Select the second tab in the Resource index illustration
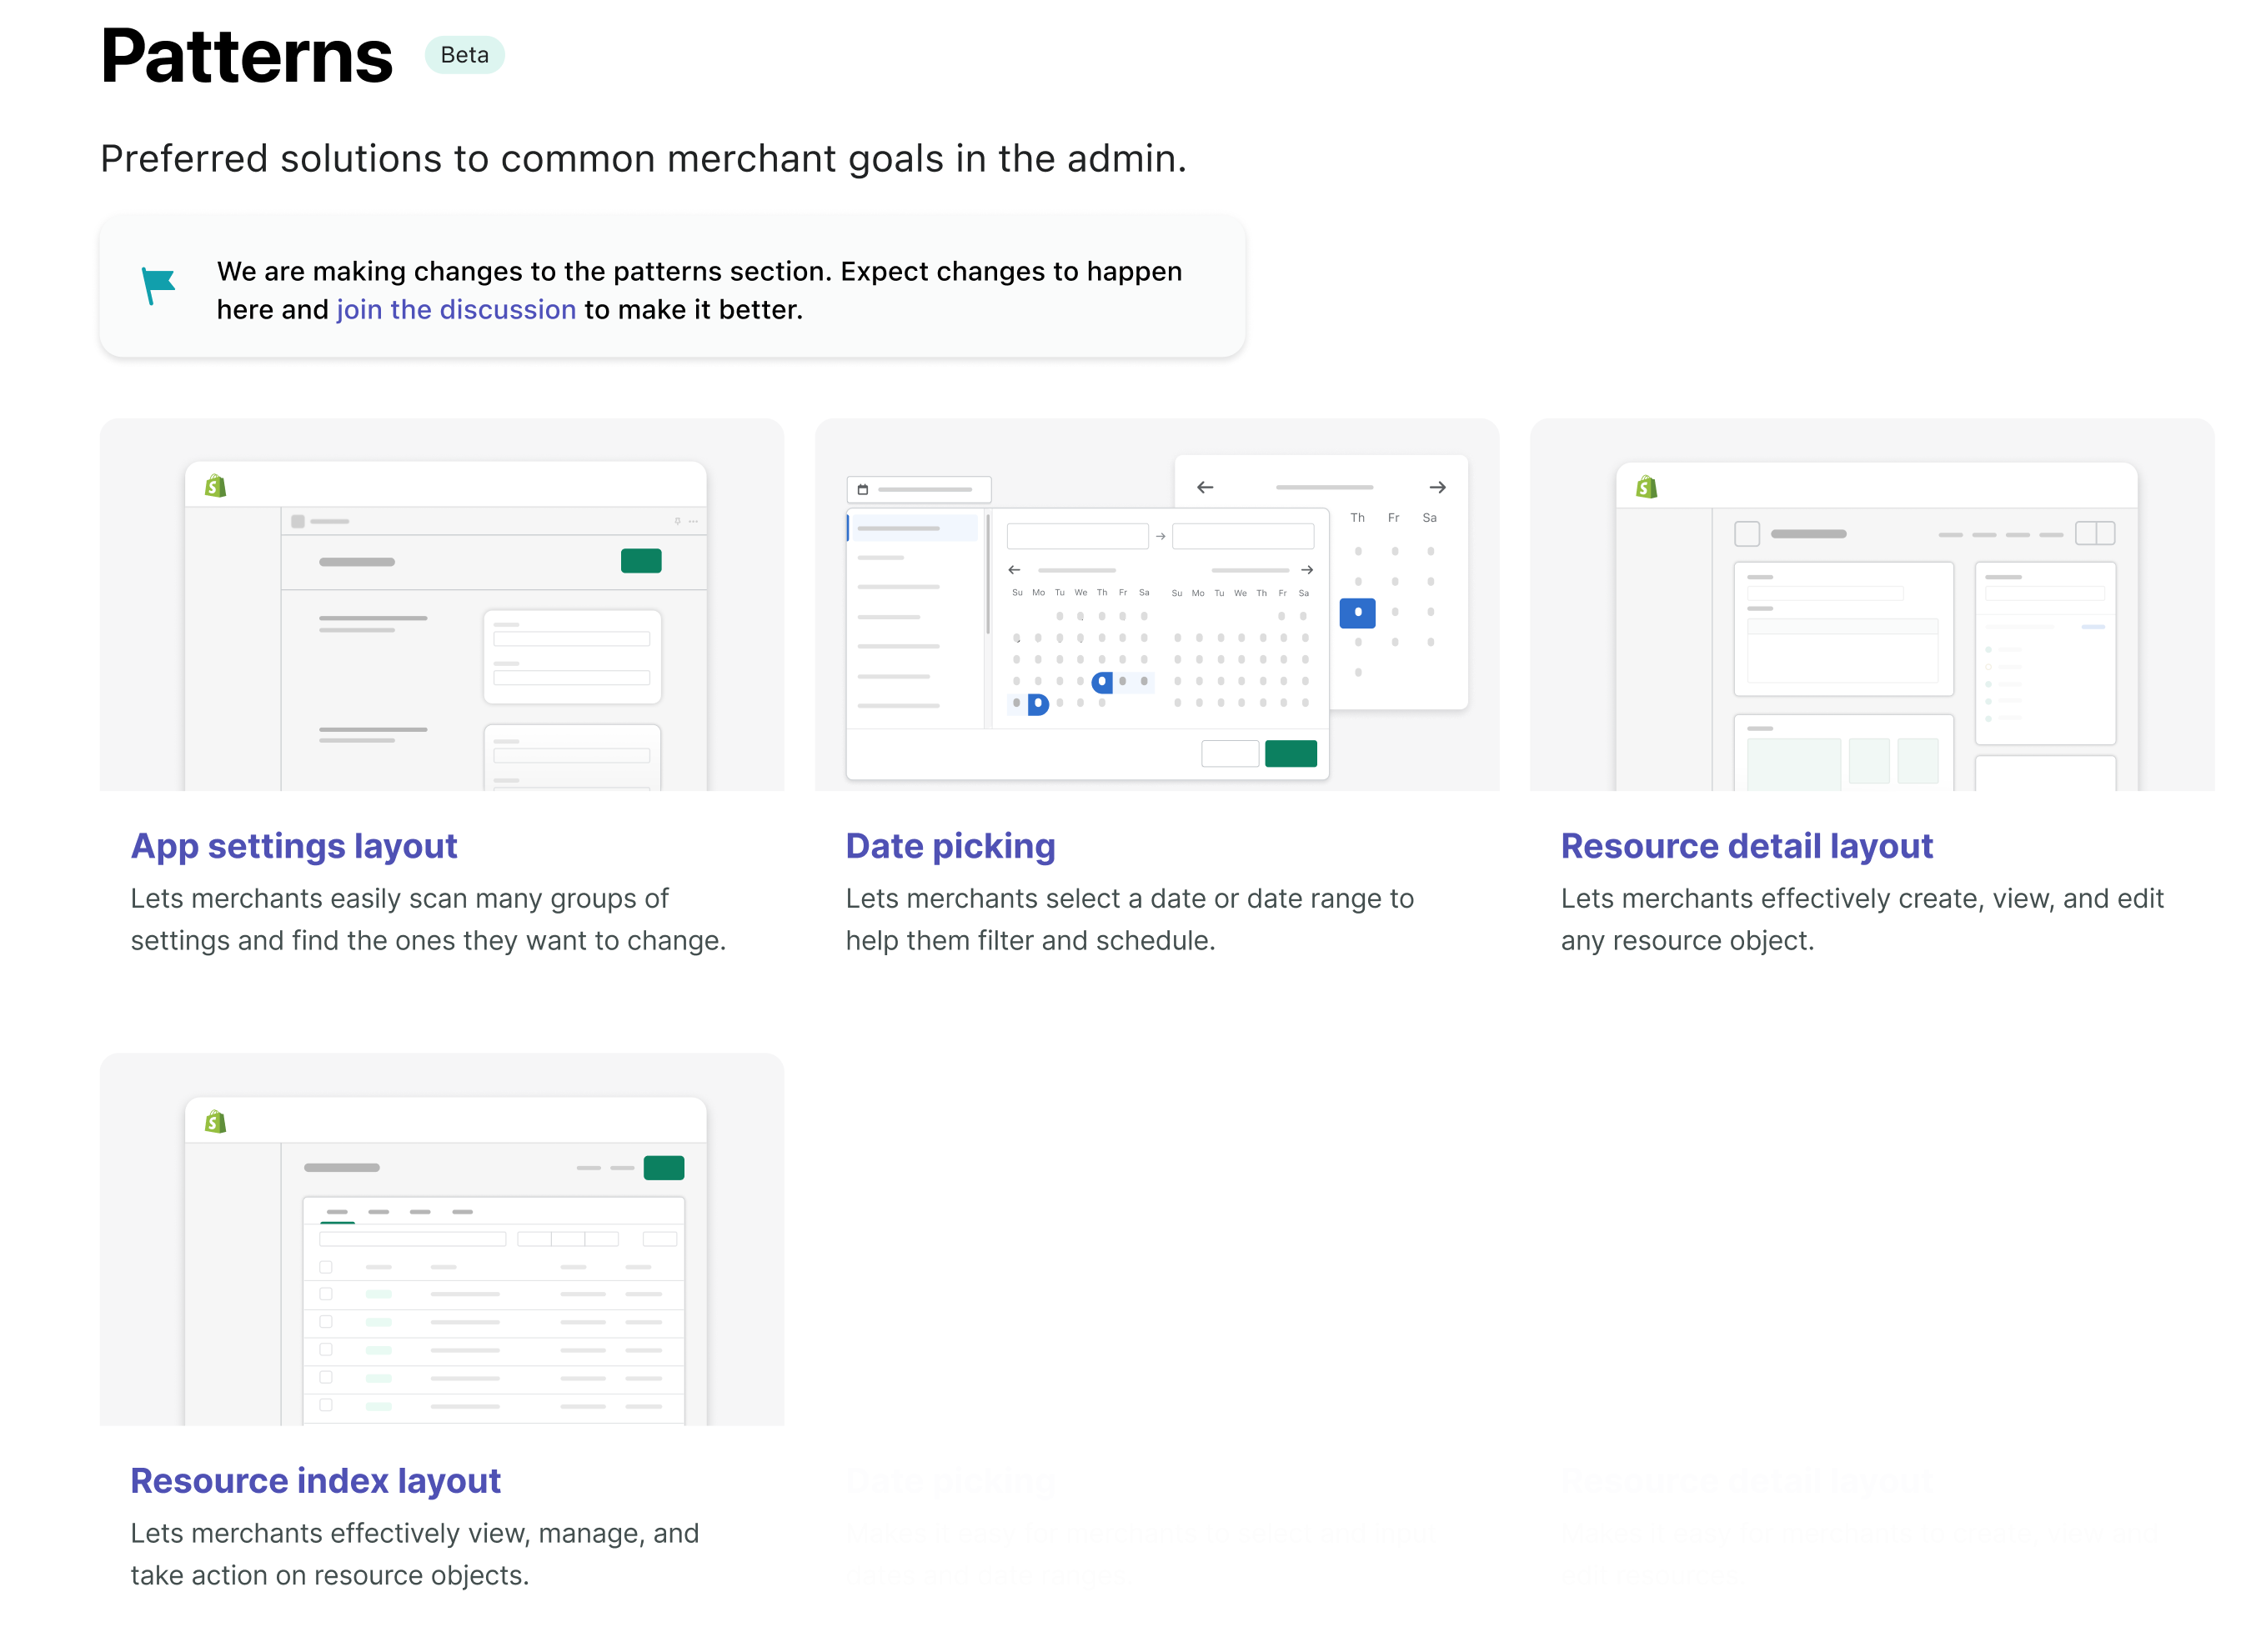The image size is (2266, 1652). pos(379,1212)
